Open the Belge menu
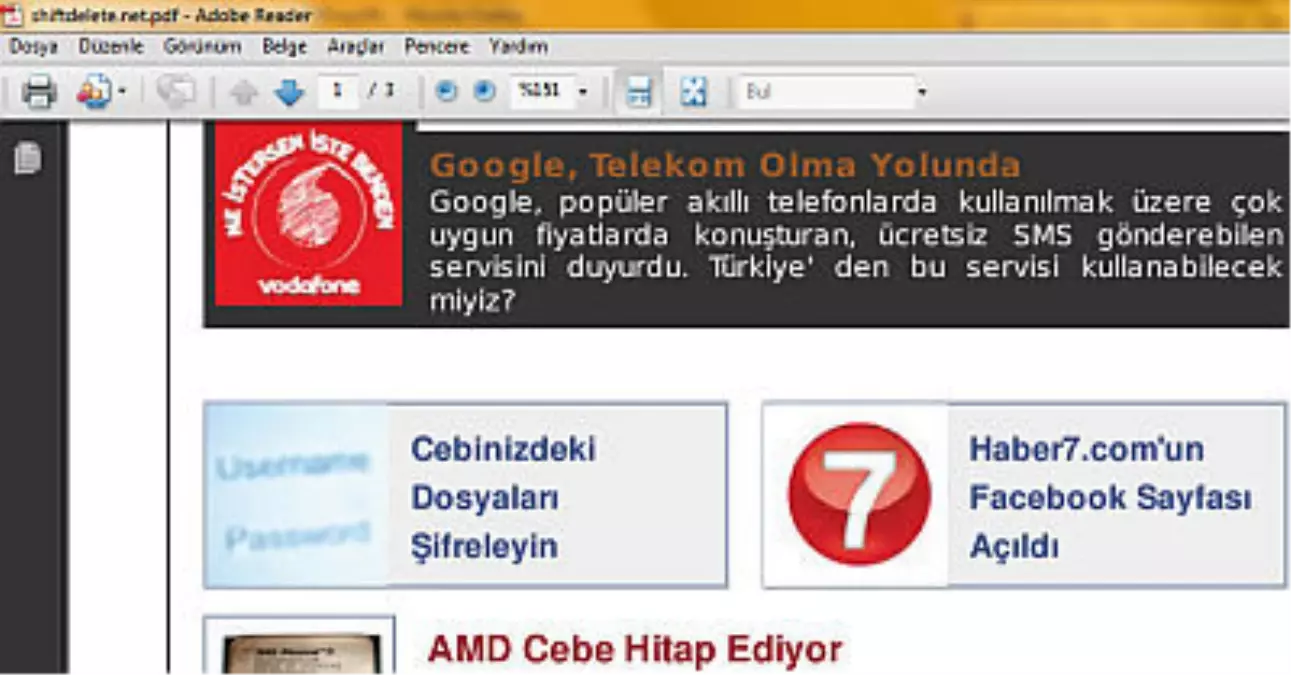The height and width of the screenshot is (675, 1291). (285, 47)
